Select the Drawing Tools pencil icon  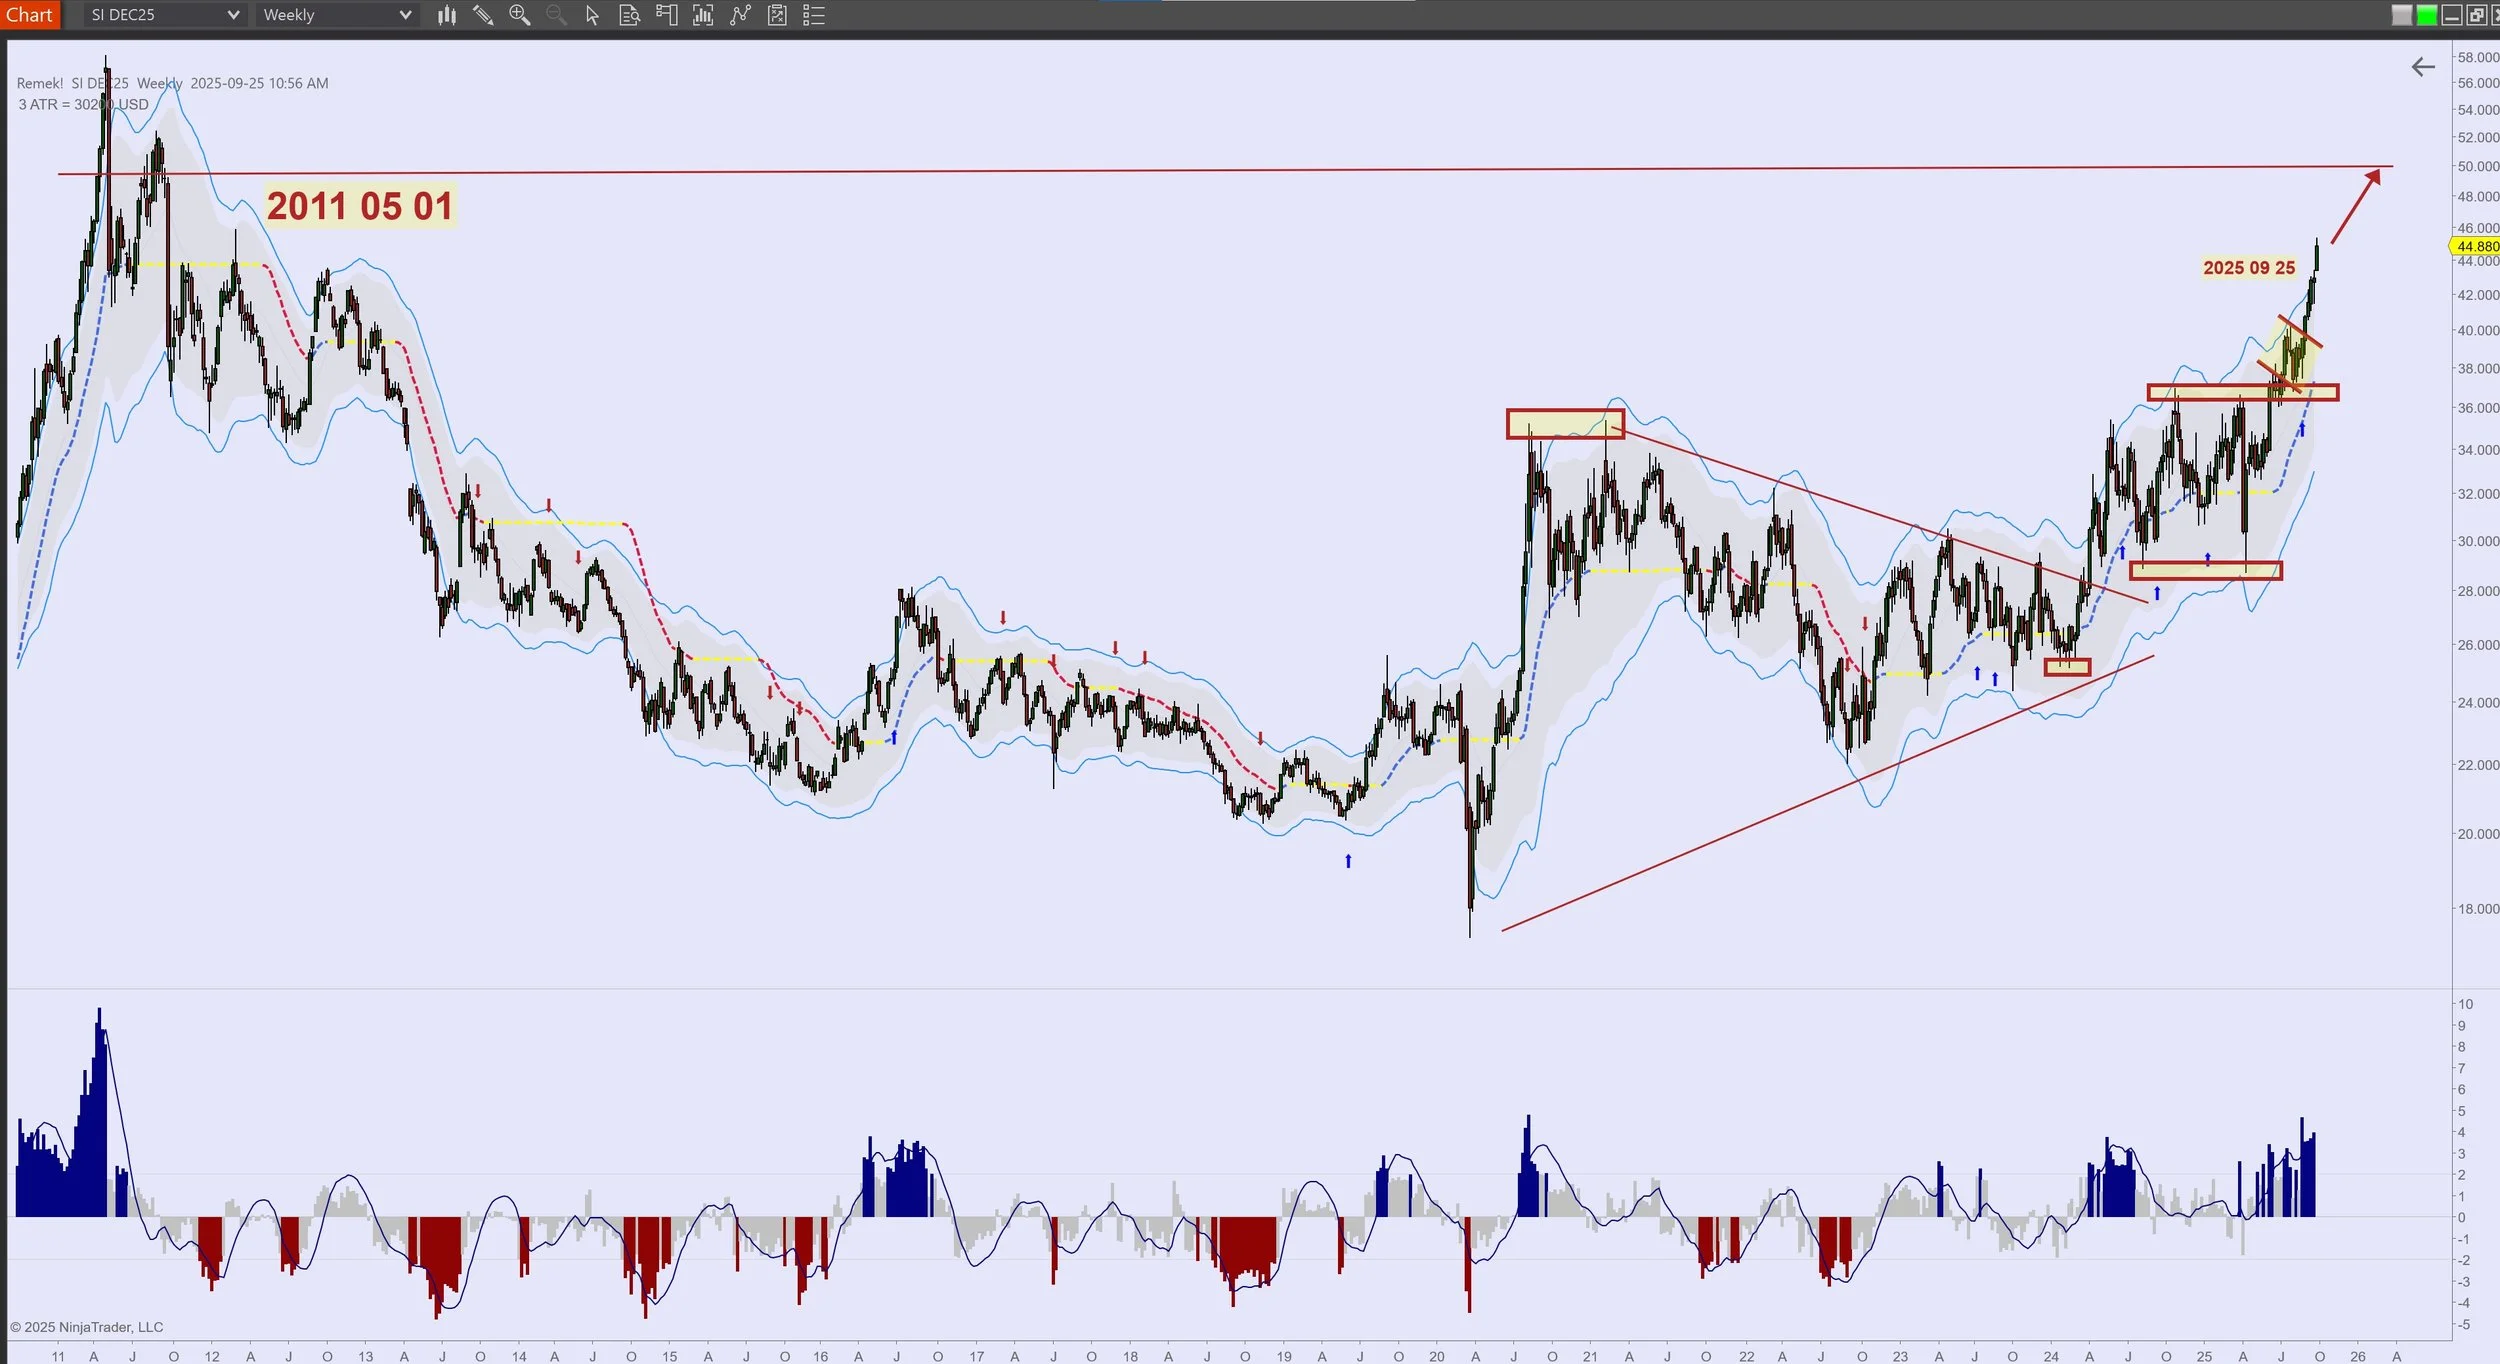click(483, 15)
